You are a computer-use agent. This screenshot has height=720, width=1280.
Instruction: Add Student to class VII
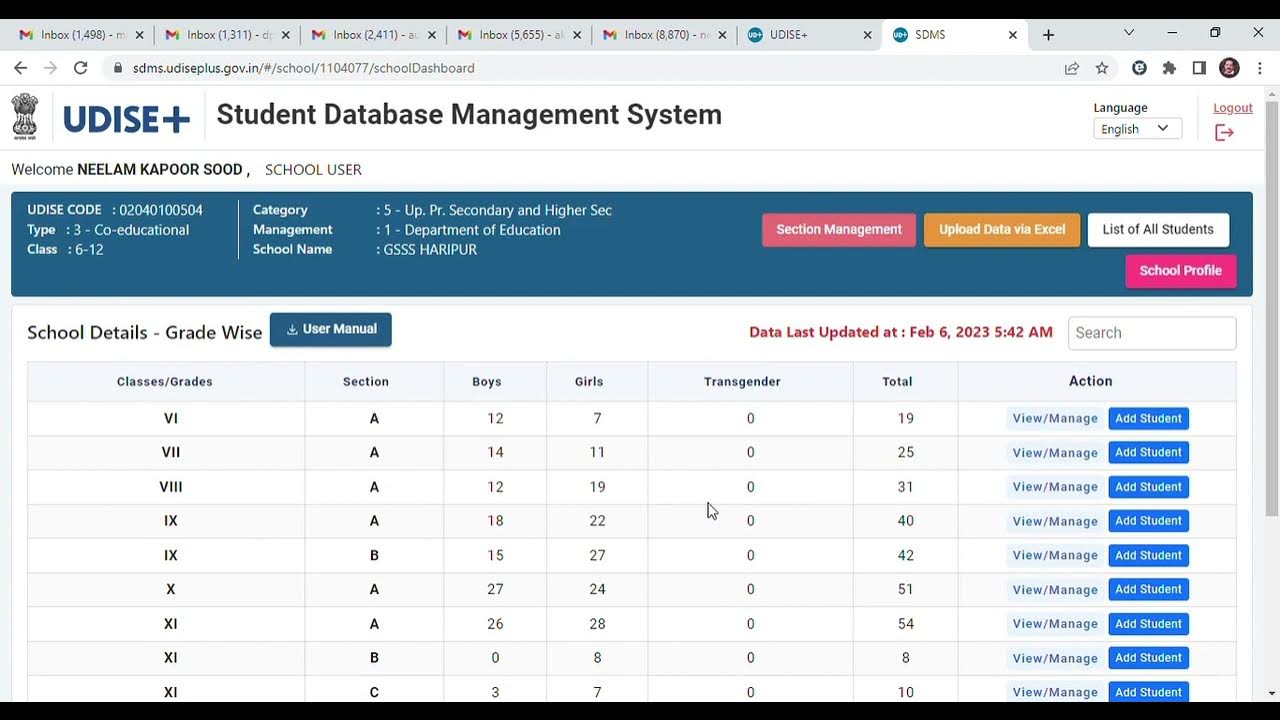point(1148,453)
